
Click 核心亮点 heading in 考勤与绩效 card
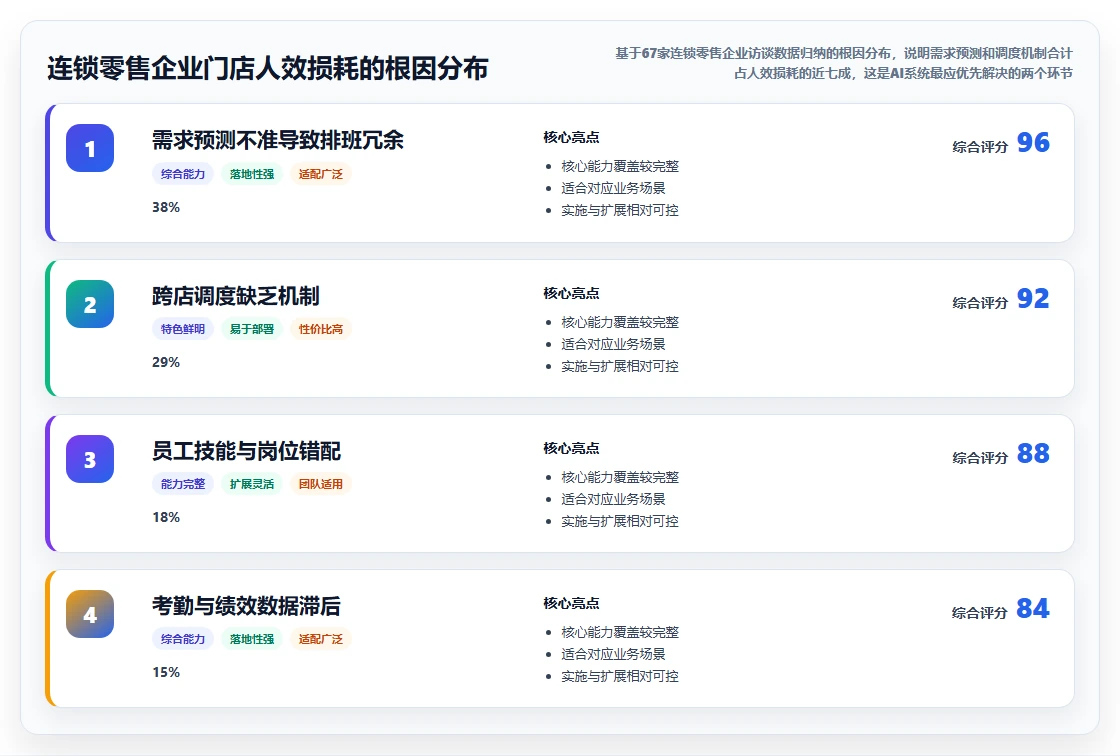tap(571, 603)
